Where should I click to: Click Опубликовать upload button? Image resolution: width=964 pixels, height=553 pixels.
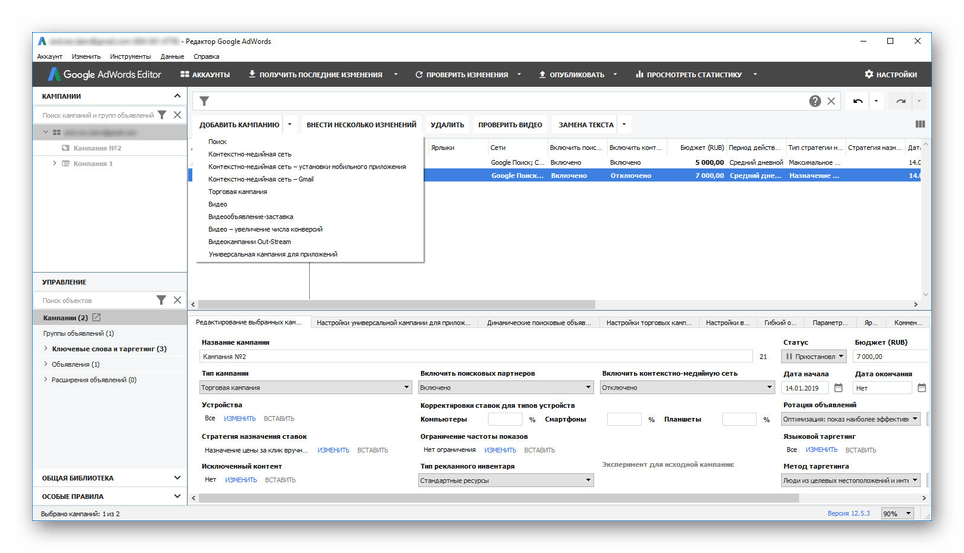(x=571, y=74)
